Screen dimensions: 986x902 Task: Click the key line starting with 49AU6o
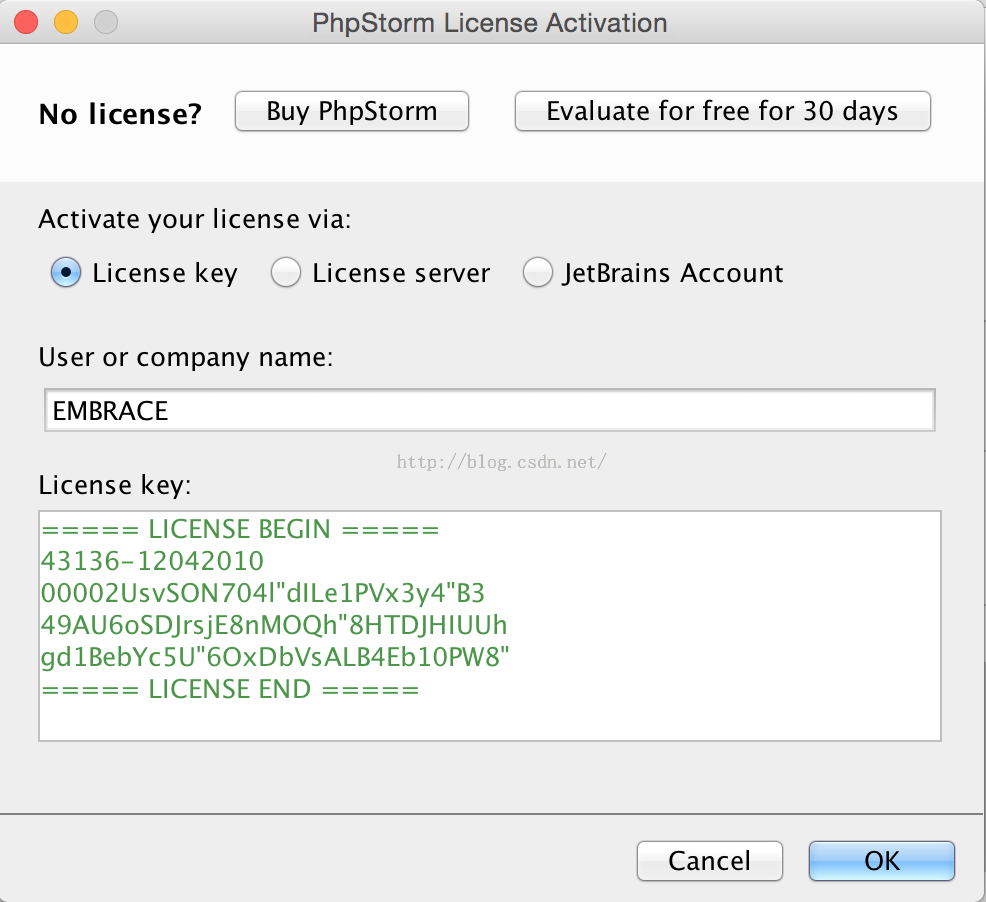coord(275,625)
